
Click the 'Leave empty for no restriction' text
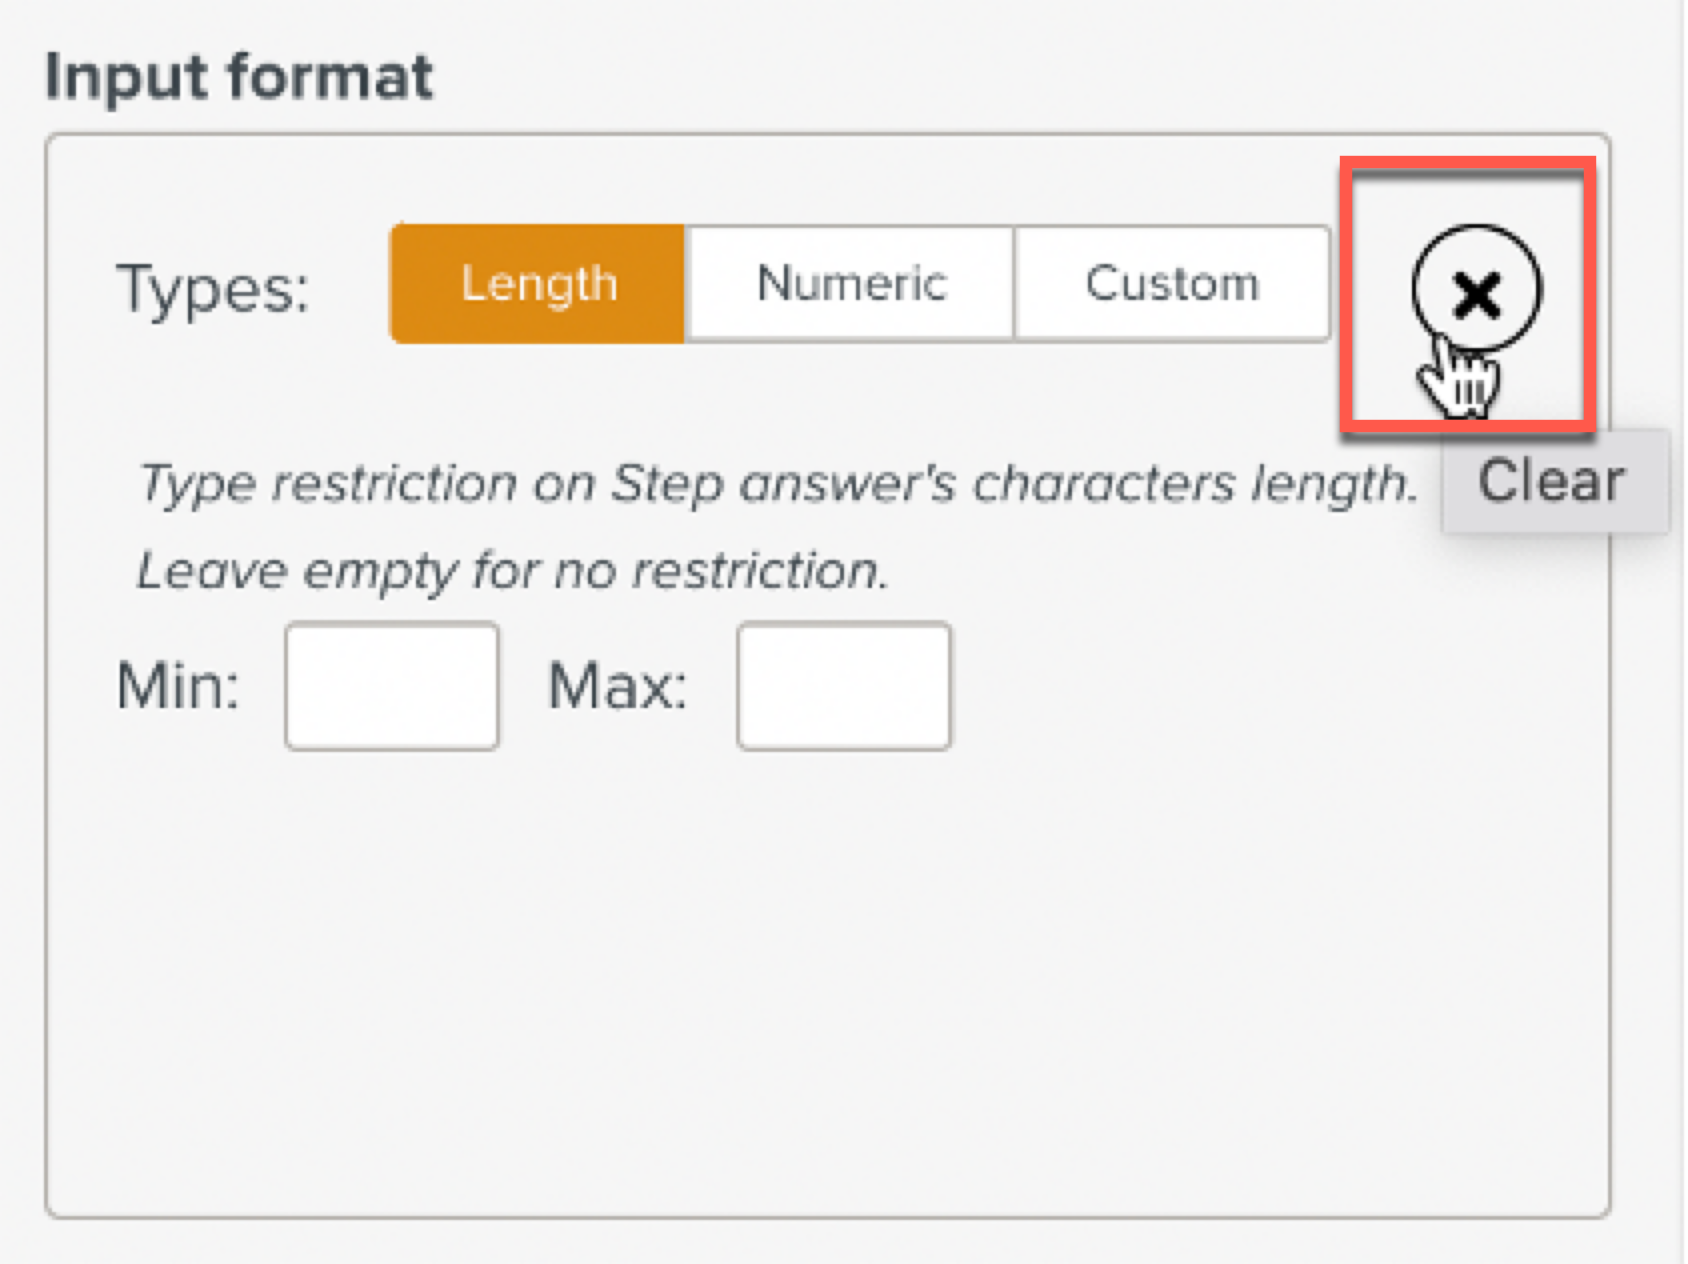512,571
